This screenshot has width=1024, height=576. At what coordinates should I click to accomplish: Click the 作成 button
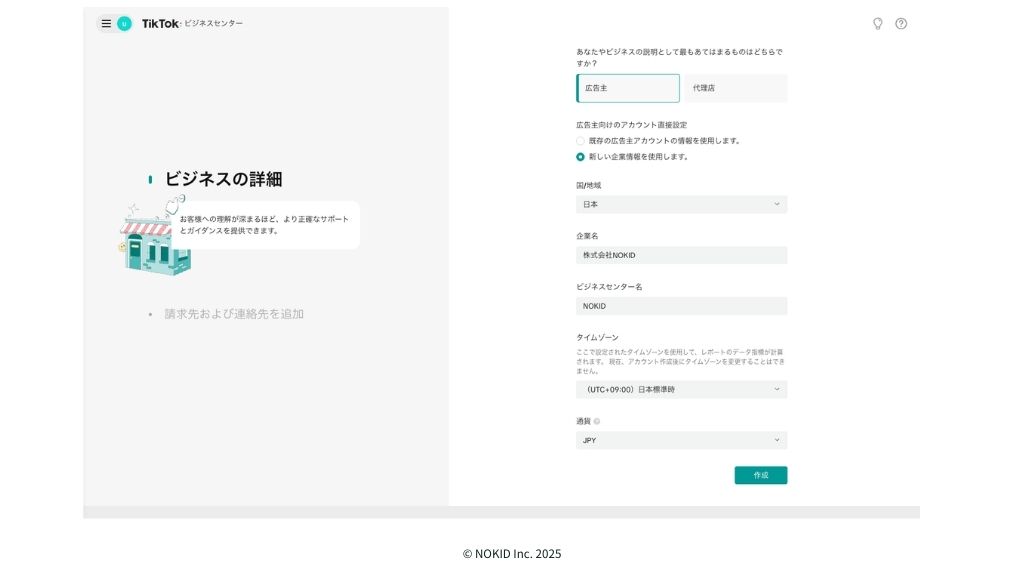[x=761, y=475]
